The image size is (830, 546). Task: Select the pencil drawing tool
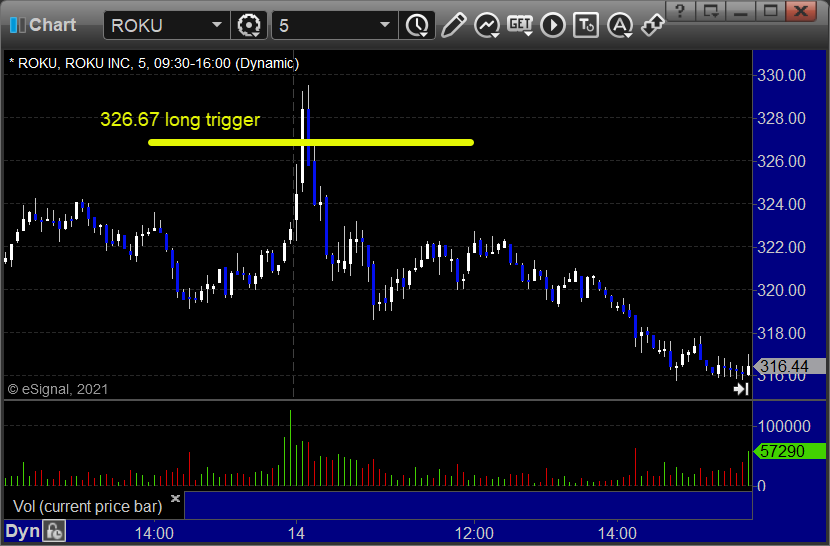pos(453,25)
